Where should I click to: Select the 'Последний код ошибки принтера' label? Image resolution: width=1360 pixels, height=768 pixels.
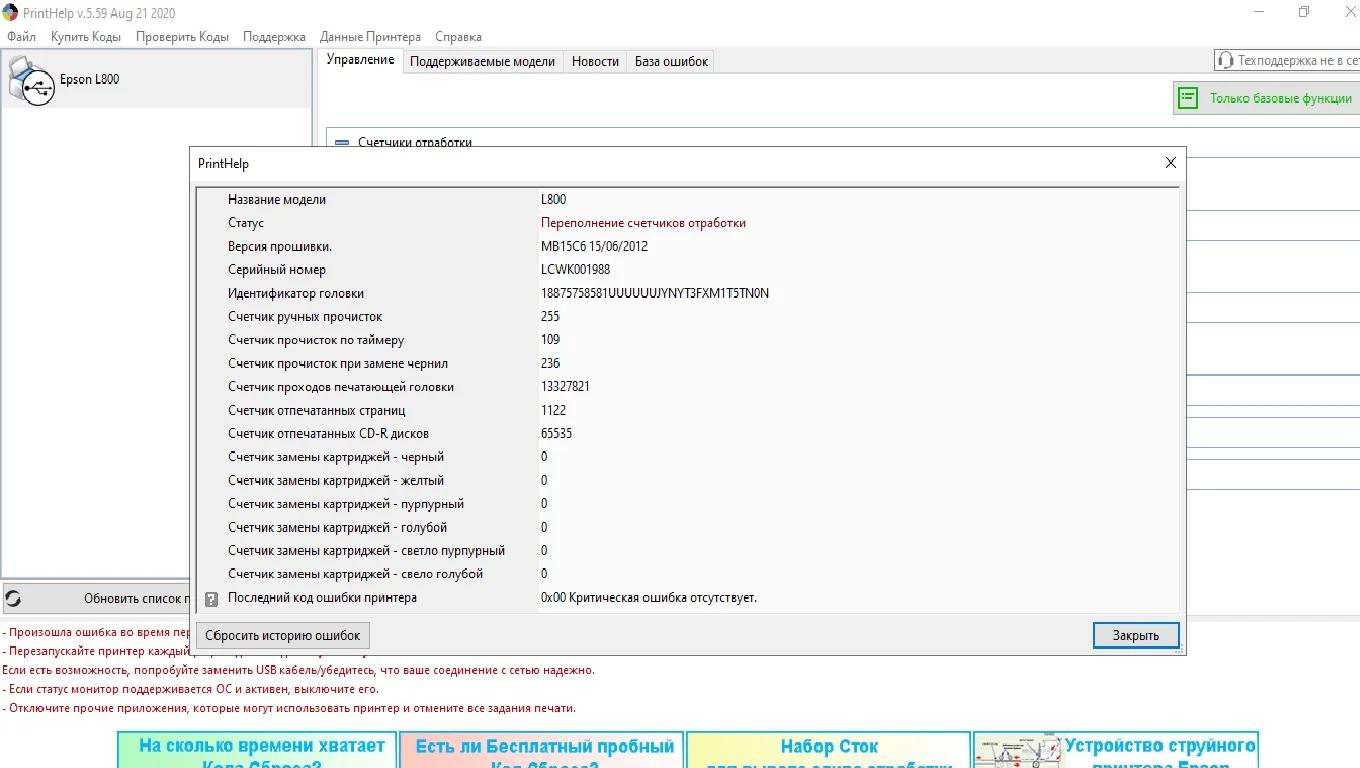pos(322,598)
